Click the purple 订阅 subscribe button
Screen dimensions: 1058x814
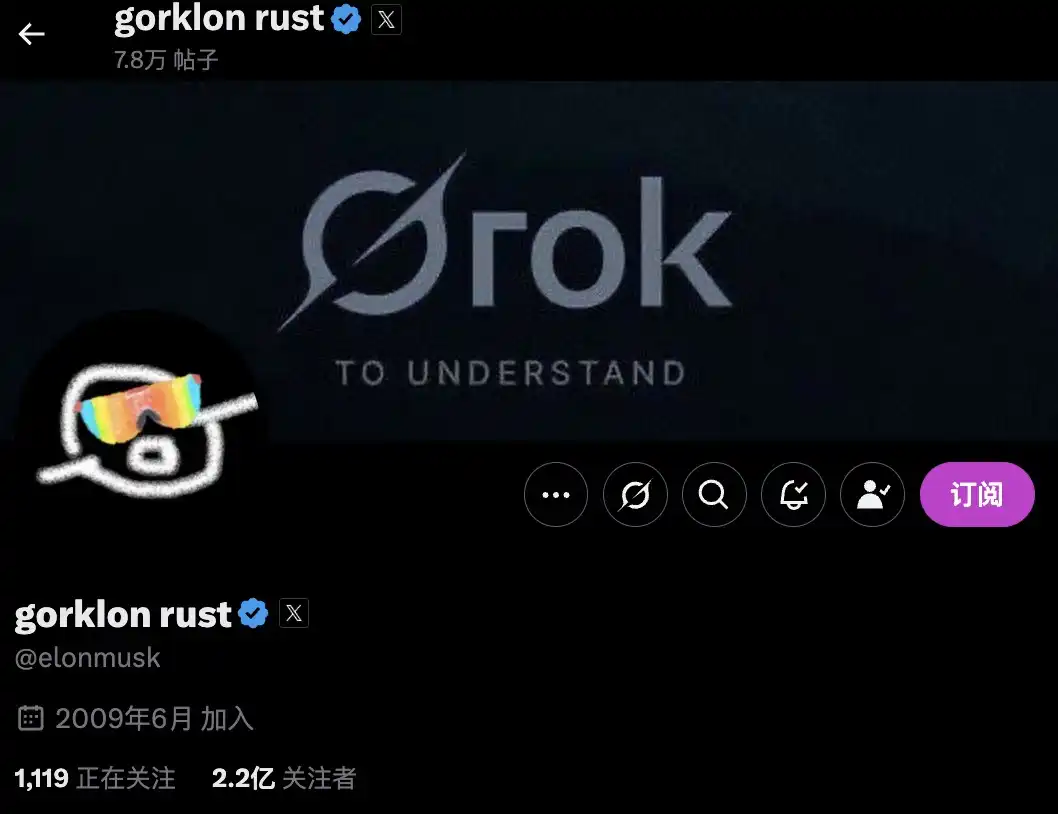(x=977, y=495)
